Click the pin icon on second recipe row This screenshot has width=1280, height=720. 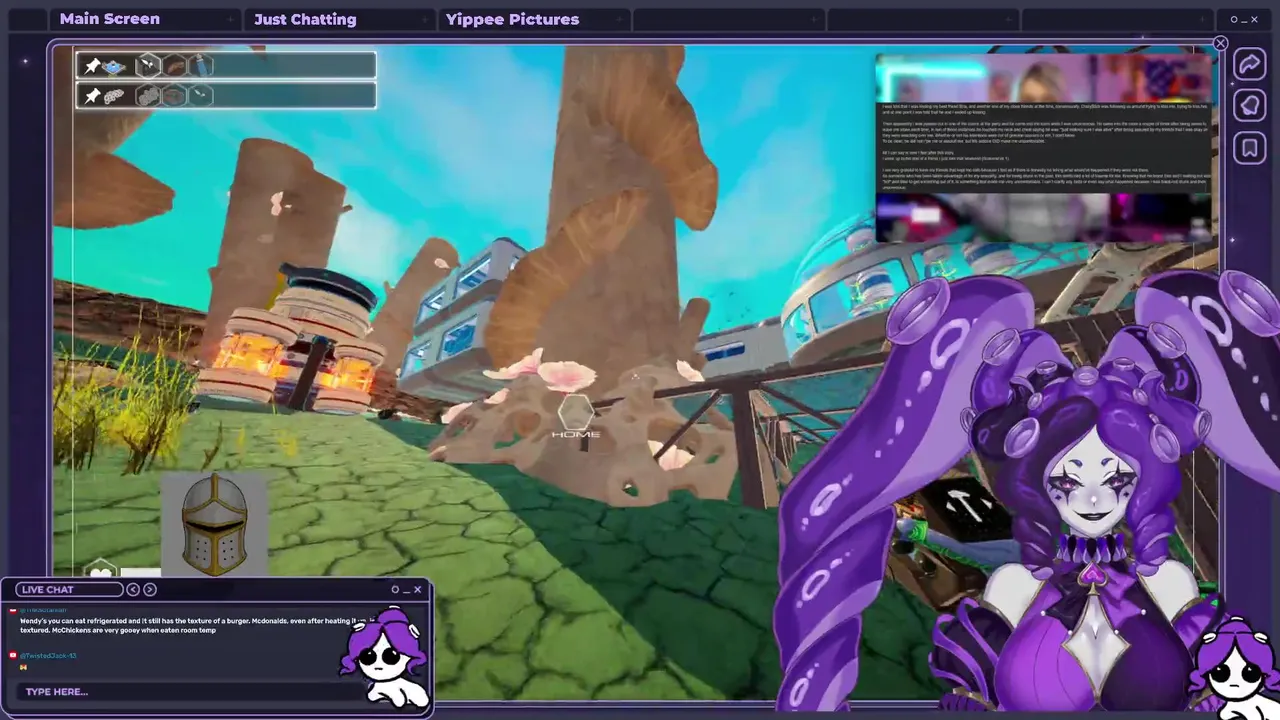coord(92,96)
